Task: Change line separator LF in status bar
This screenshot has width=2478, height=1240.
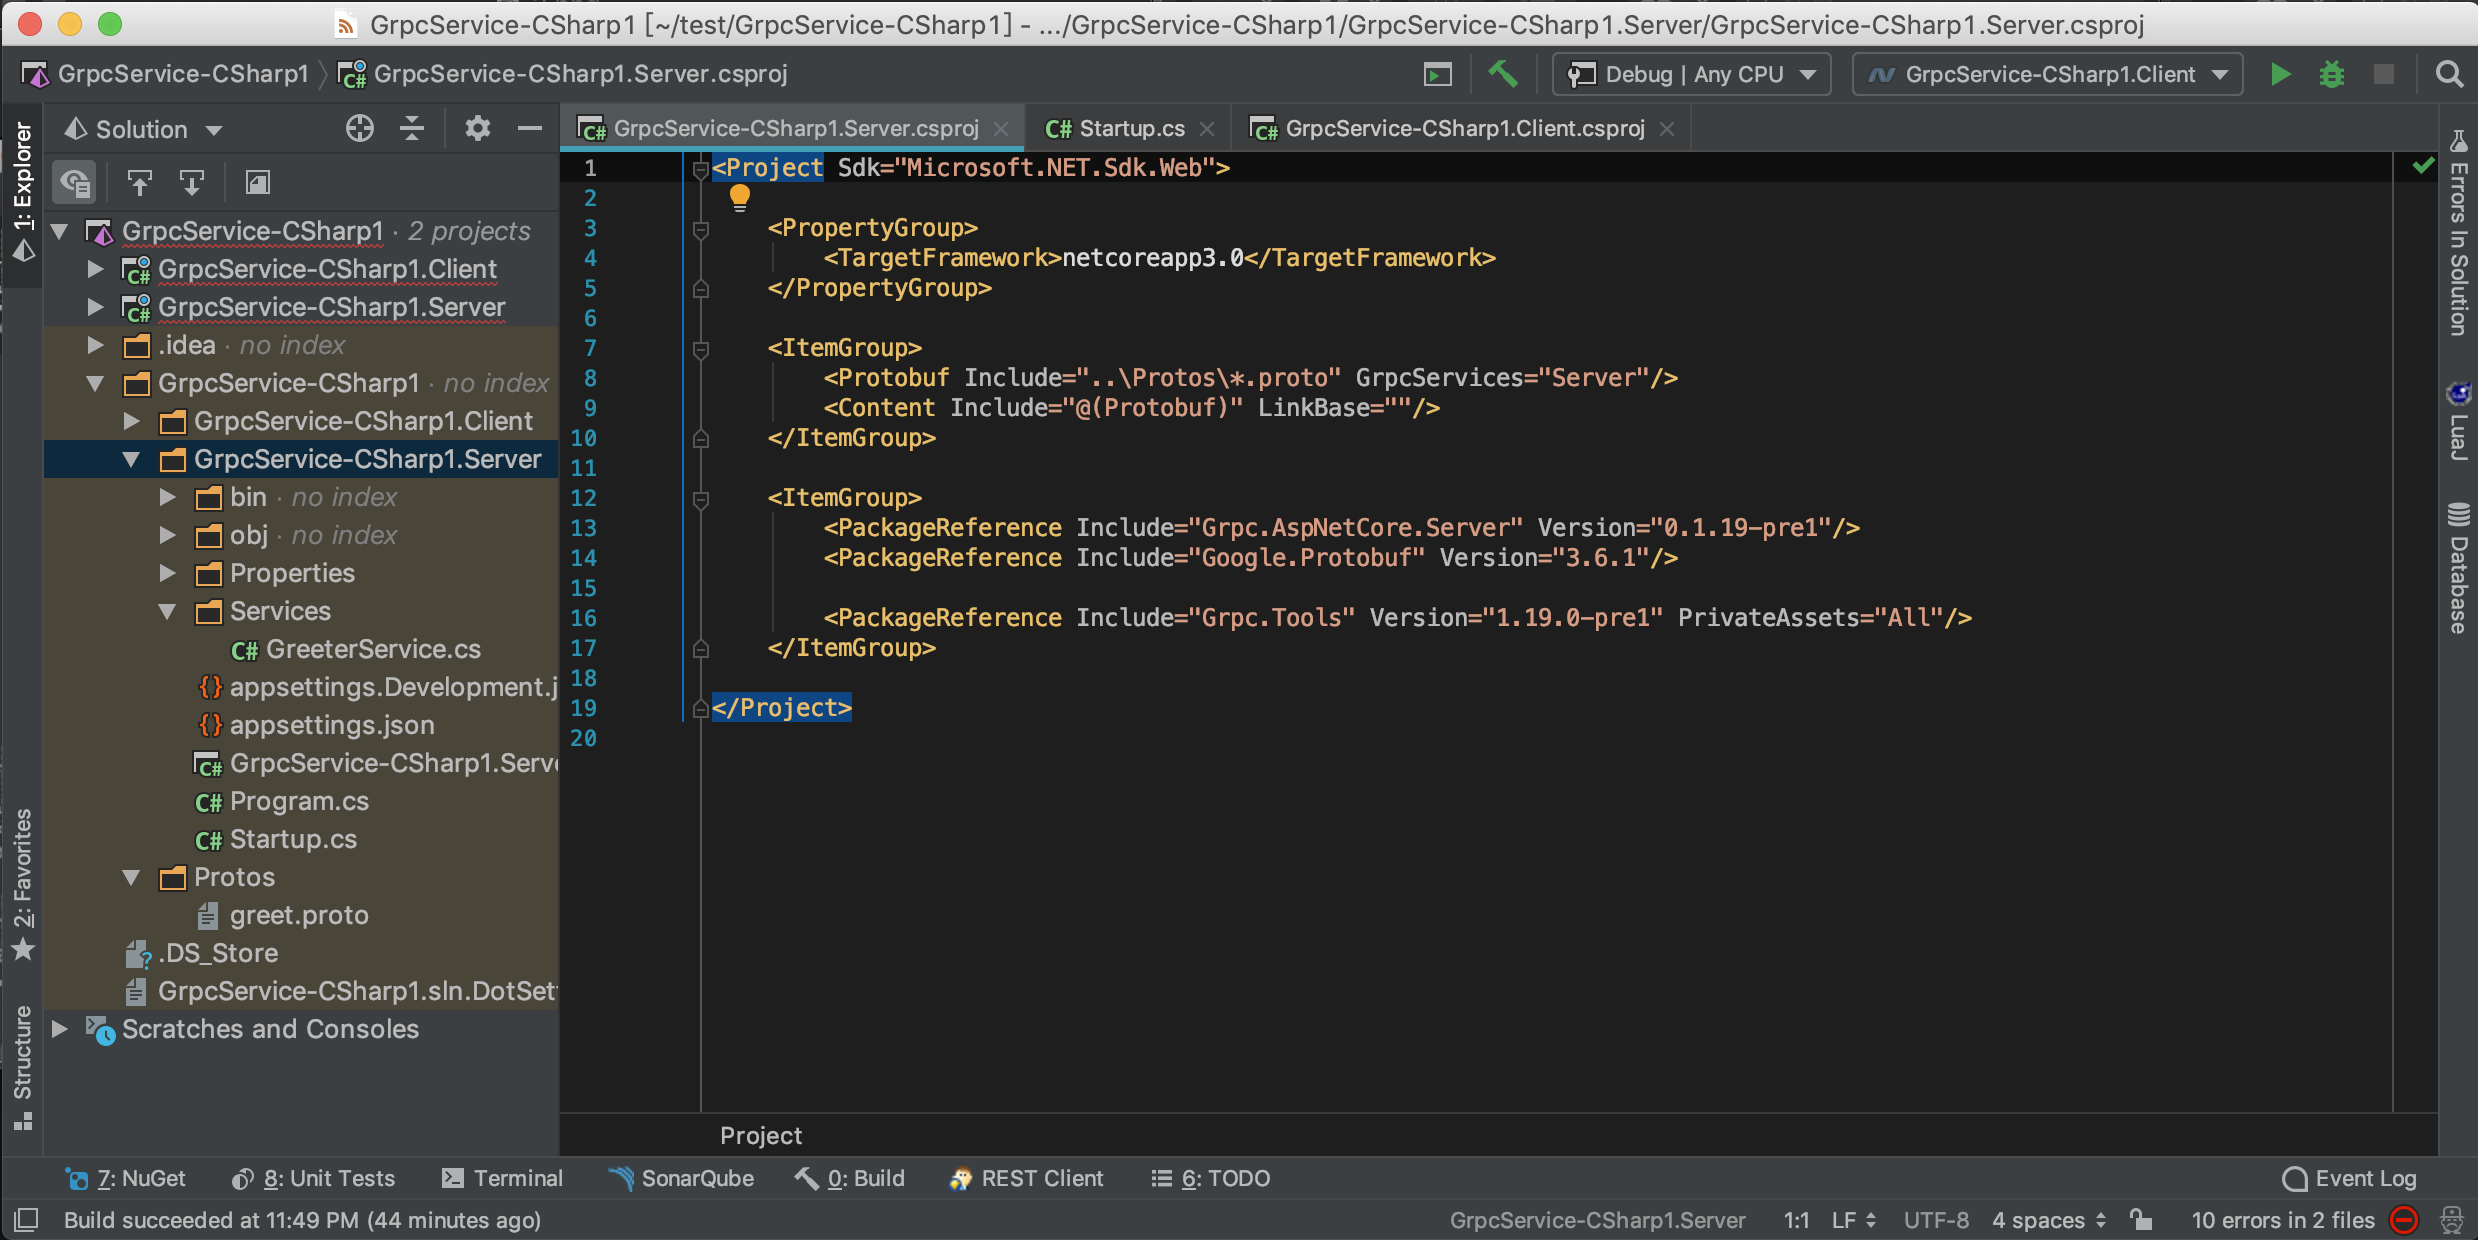Action: click(1854, 1220)
